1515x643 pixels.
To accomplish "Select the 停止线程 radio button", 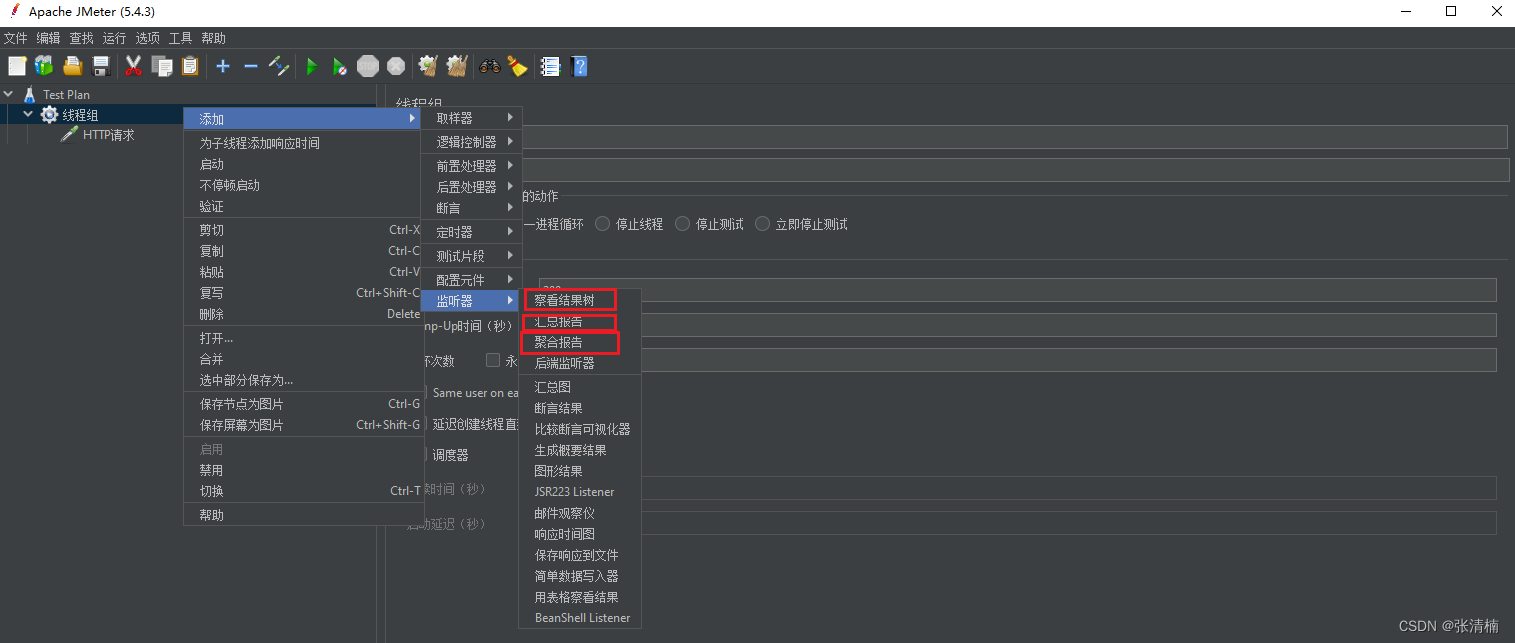I will (603, 224).
